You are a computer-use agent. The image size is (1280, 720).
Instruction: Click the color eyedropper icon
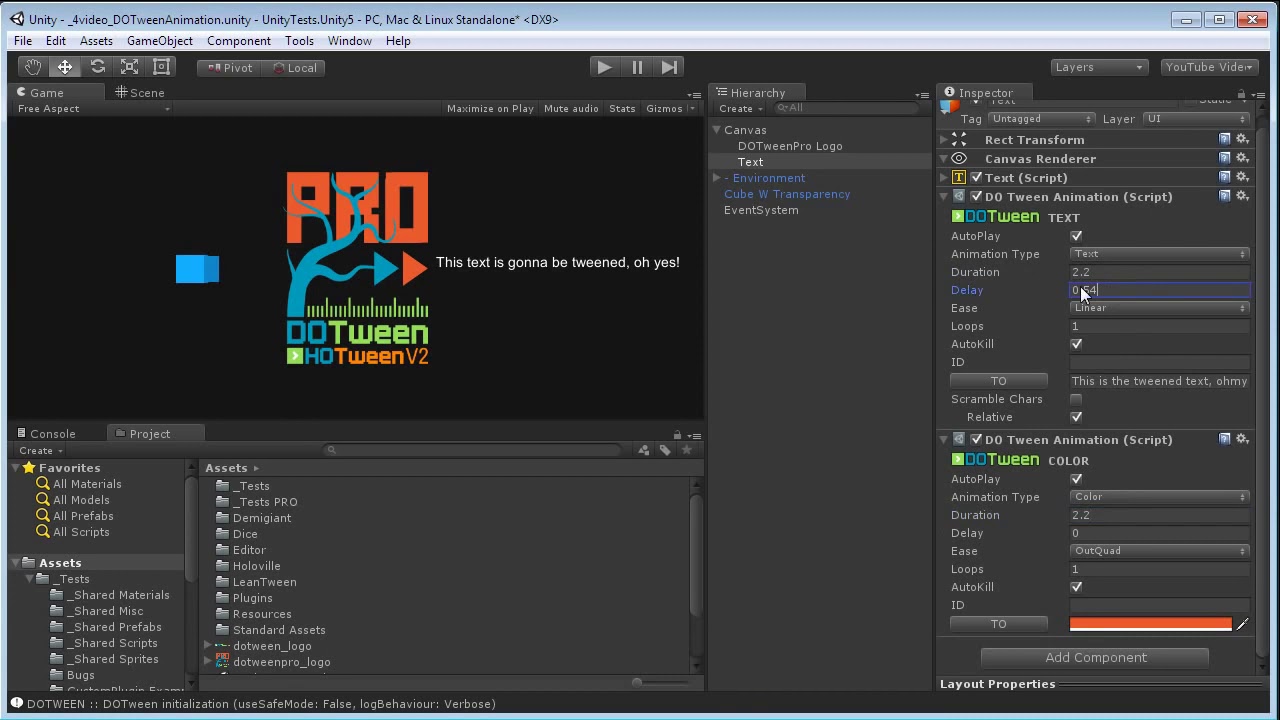point(1242,624)
